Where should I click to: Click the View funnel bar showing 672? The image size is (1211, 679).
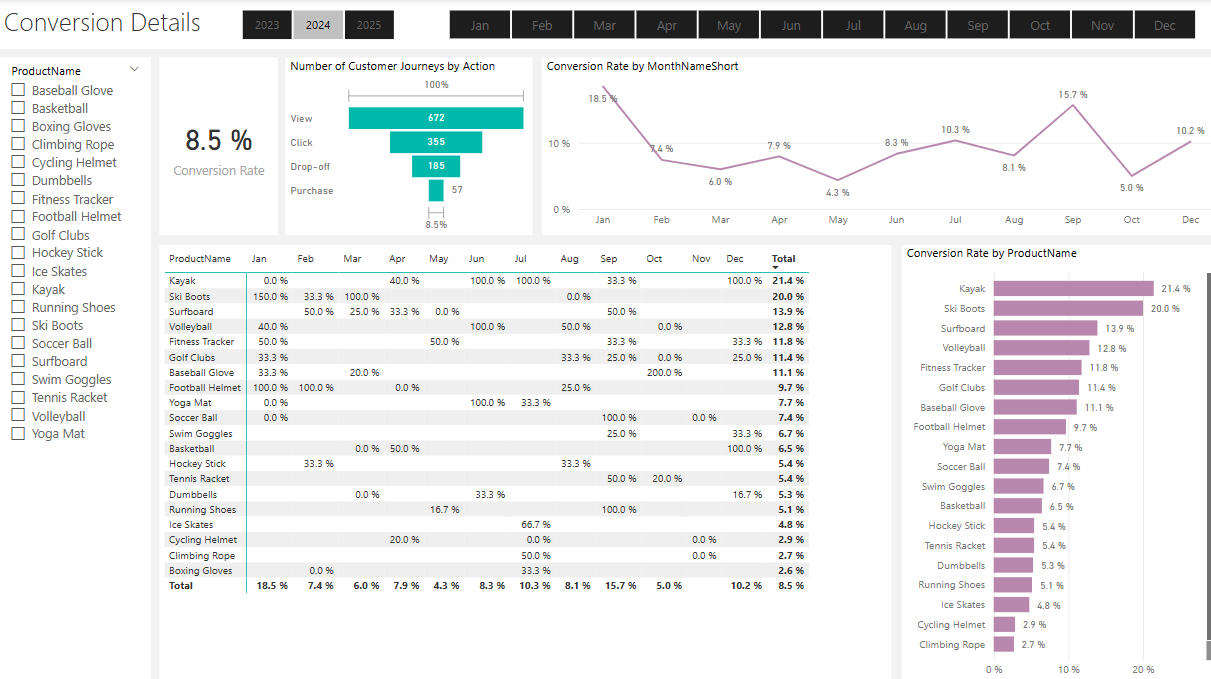coord(436,118)
